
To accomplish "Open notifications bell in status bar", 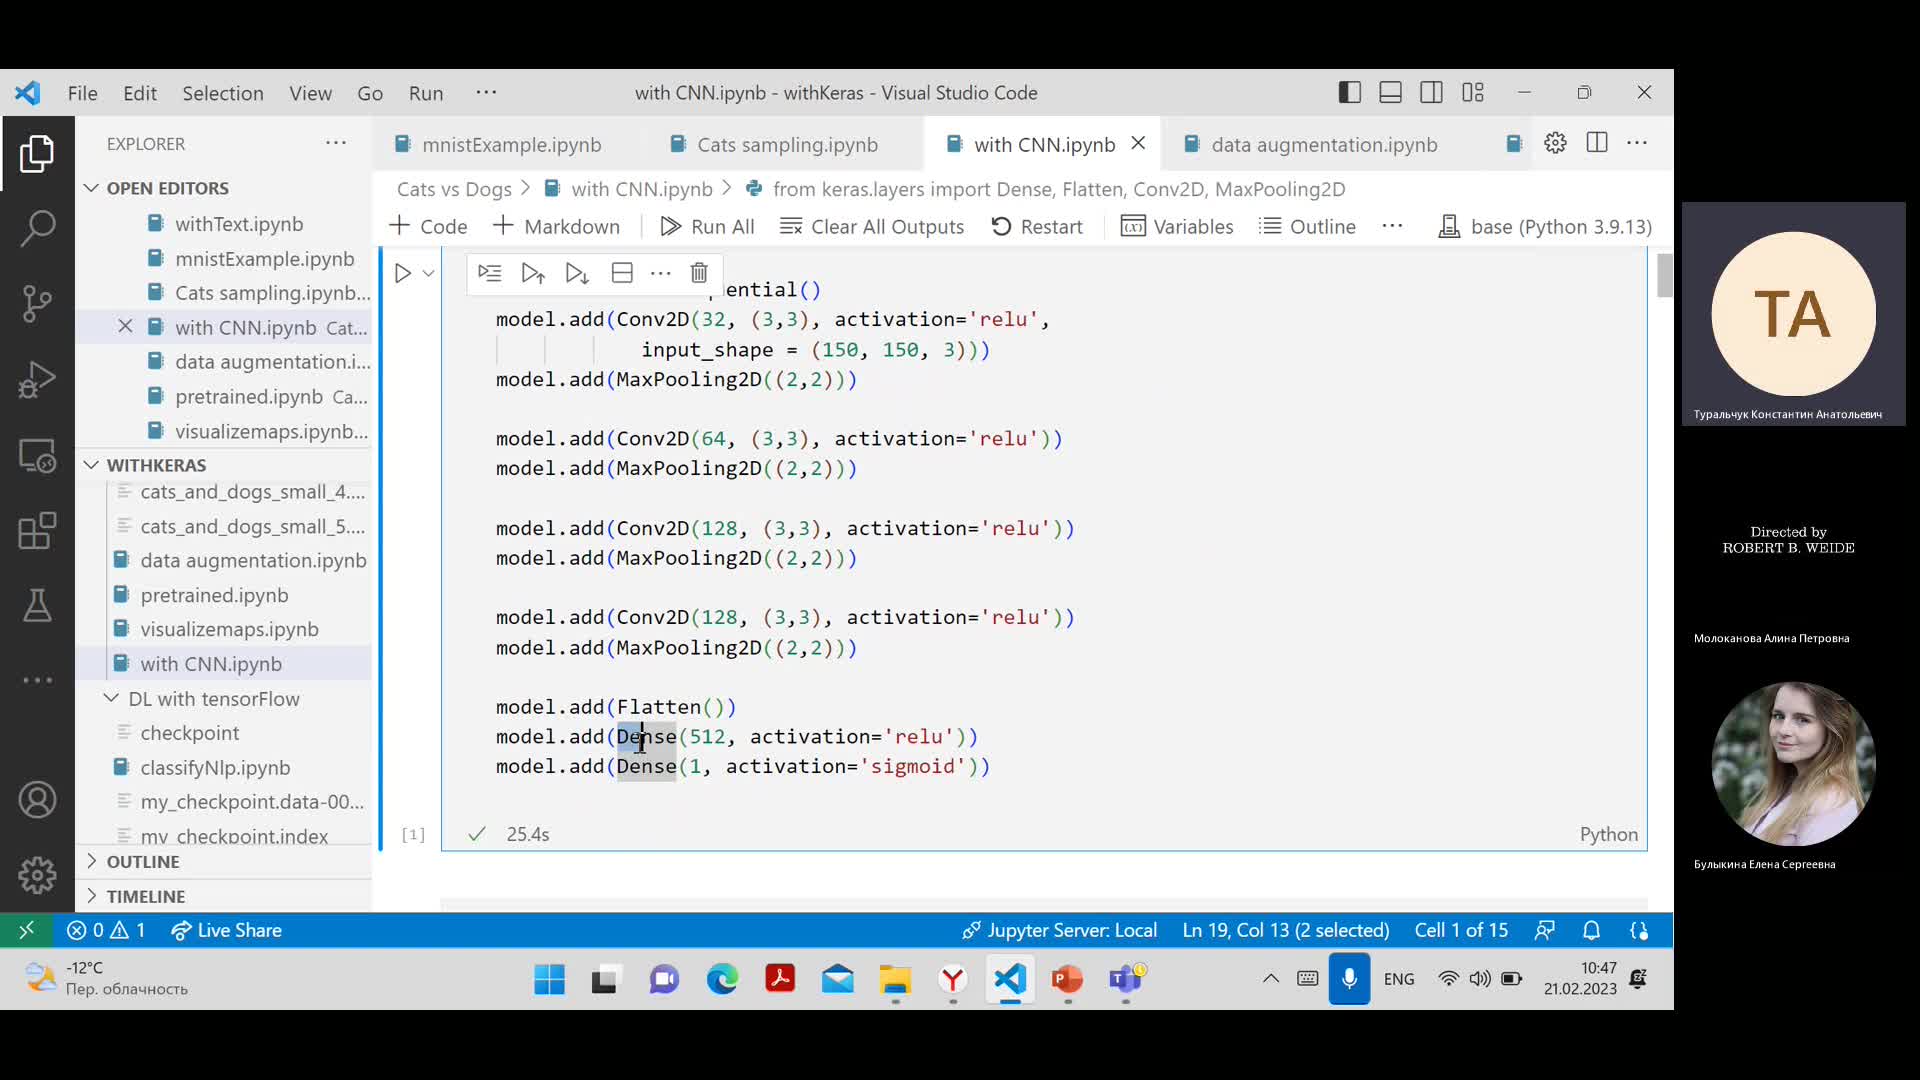I will pos(1592,930).
